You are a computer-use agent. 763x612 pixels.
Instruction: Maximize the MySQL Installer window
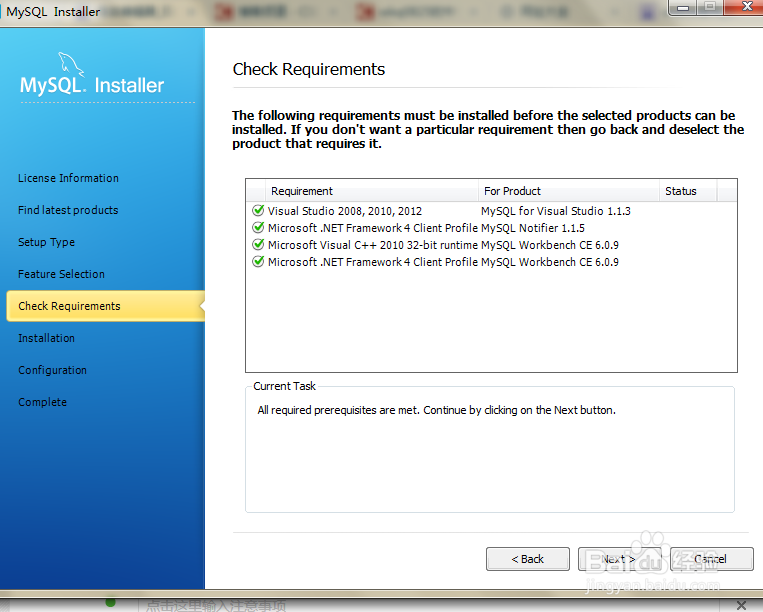pos(710,7)
